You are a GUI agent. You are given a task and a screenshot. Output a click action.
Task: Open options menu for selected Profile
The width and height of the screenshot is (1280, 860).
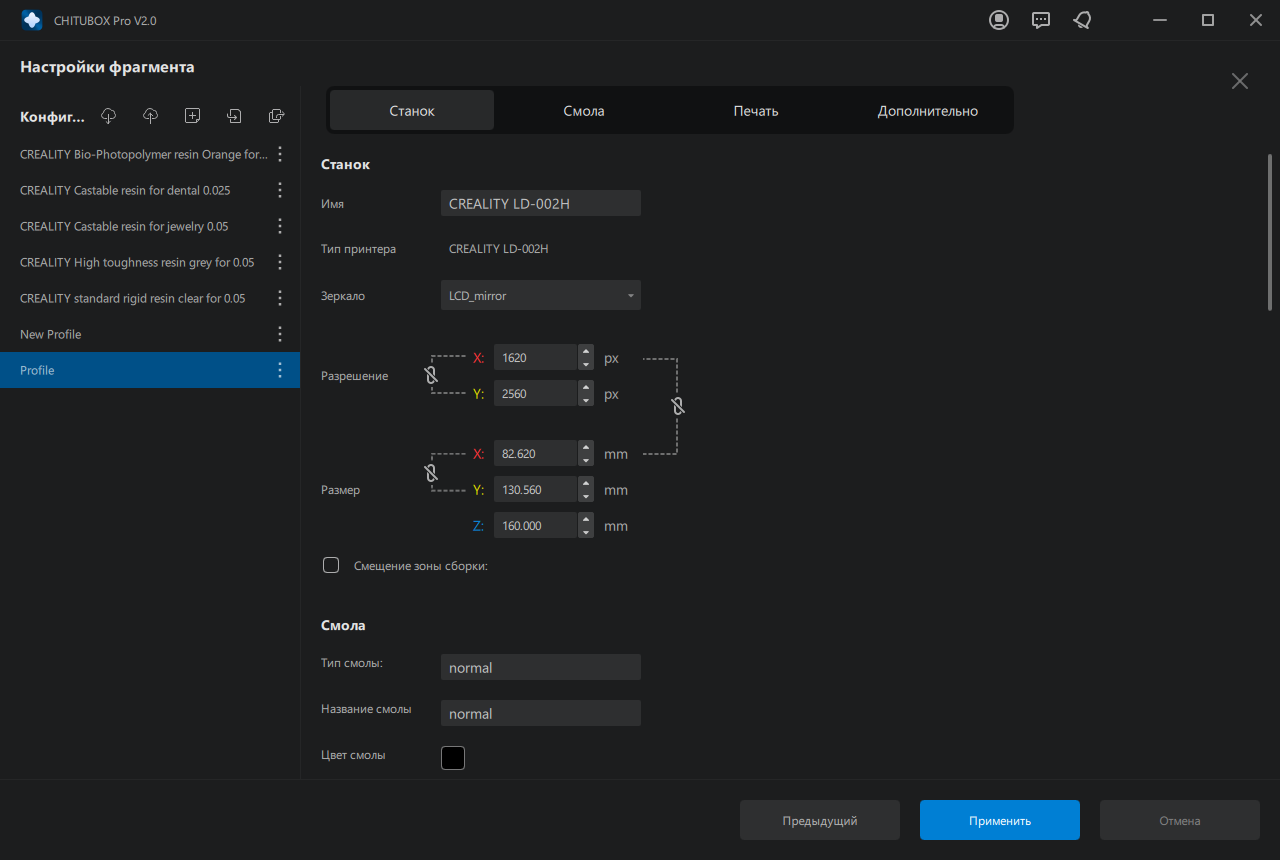(280, 370)
